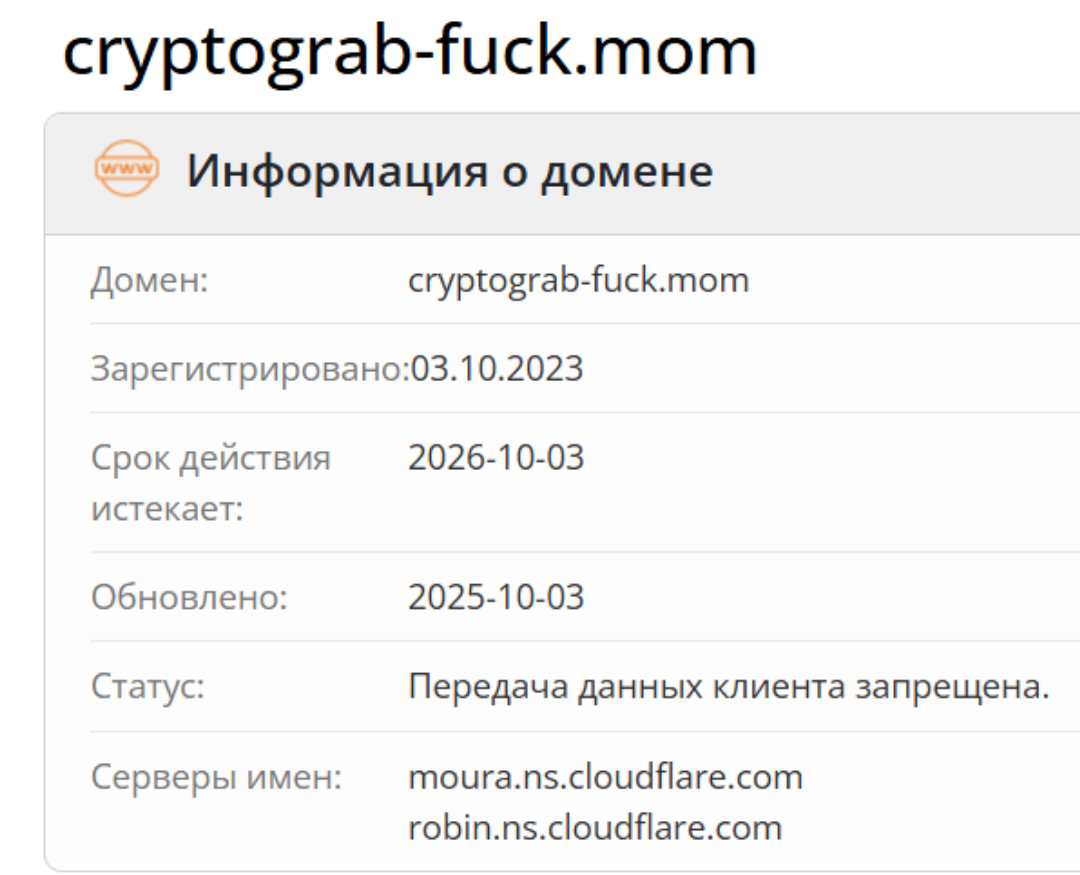
Task: Open the moura.ns.cloudflare.com name server entry
Action: coord(605,777)
